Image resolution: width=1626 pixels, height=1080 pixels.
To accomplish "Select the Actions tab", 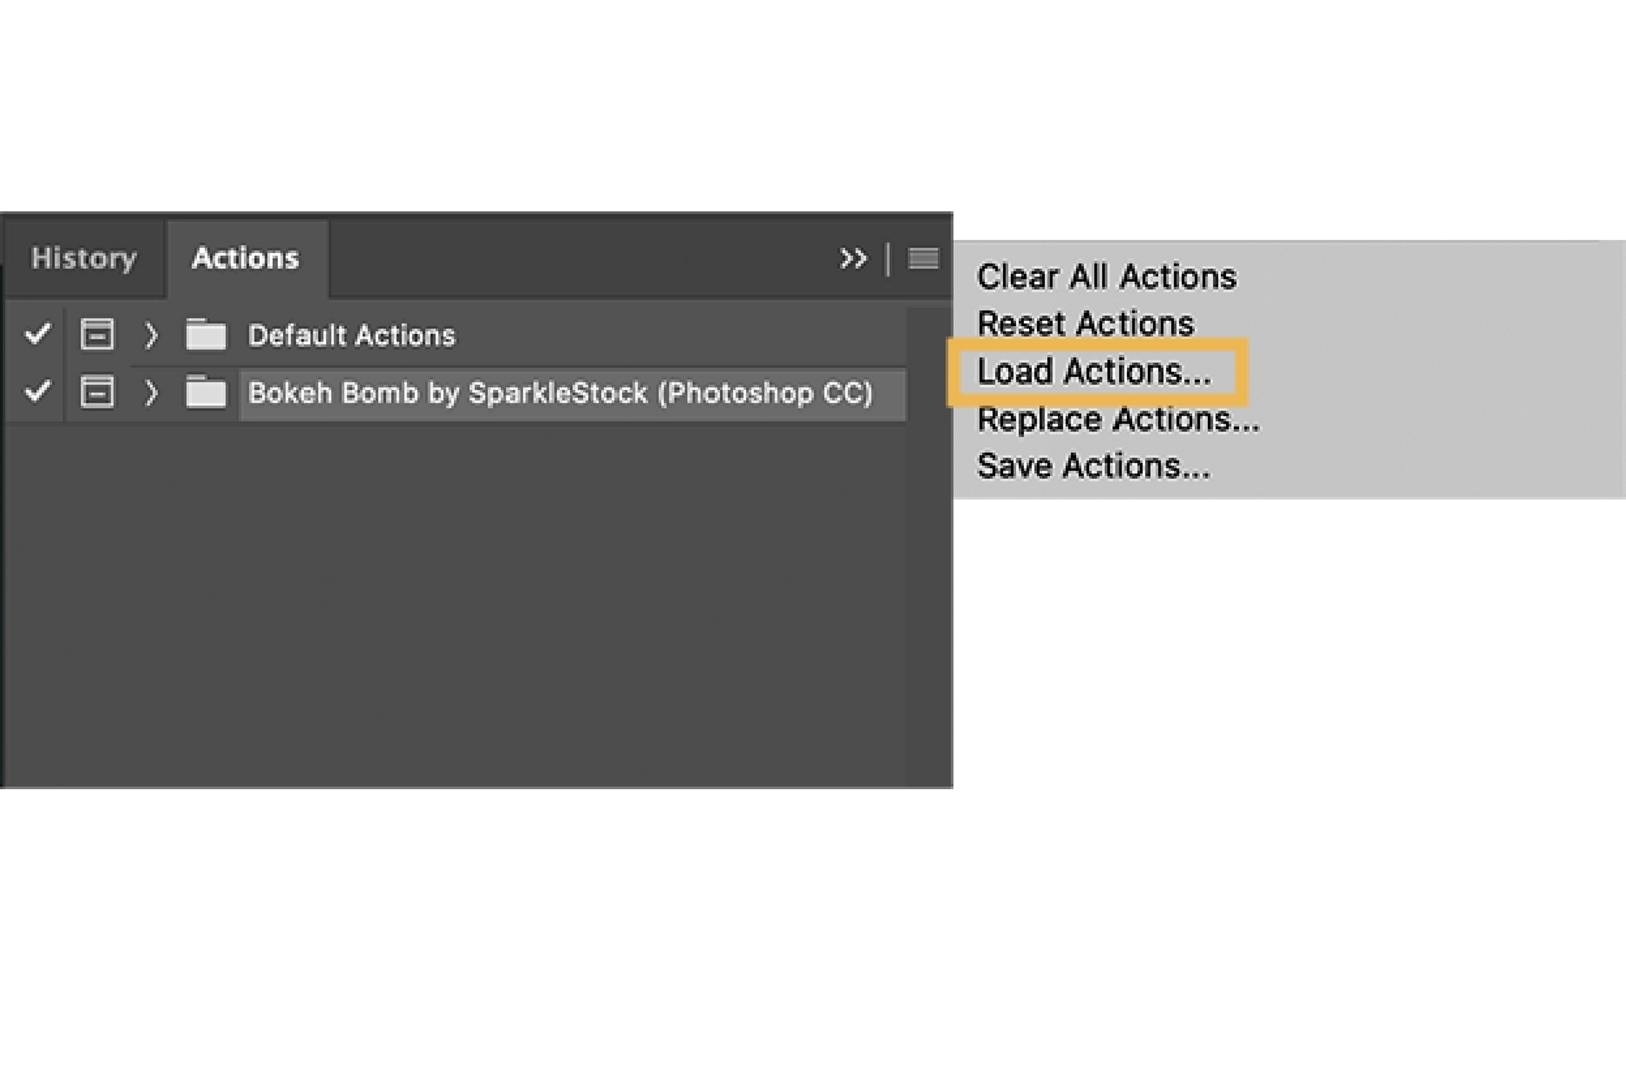I will coord(245,258).
